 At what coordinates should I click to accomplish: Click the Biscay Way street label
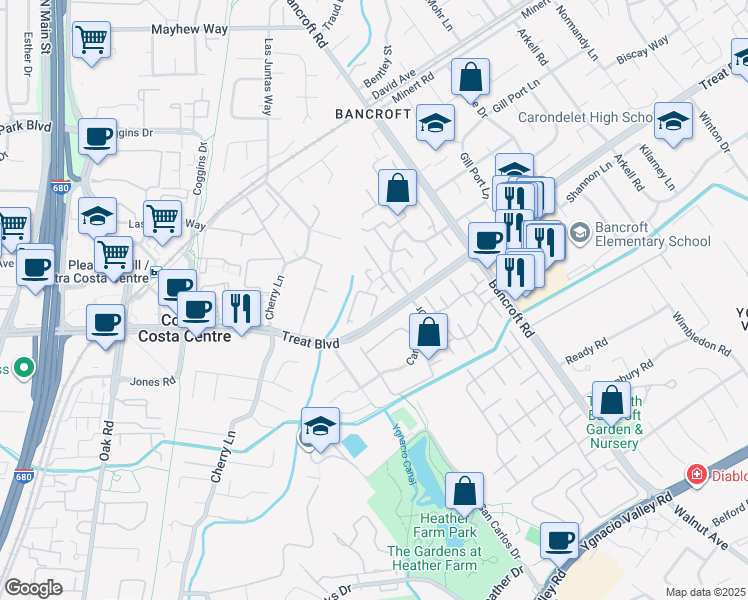(642, 50)
